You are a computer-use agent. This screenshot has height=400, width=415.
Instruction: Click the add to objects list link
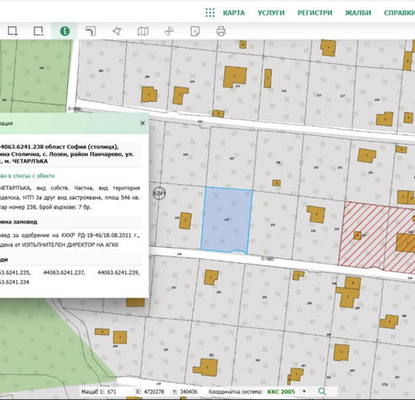27,176
